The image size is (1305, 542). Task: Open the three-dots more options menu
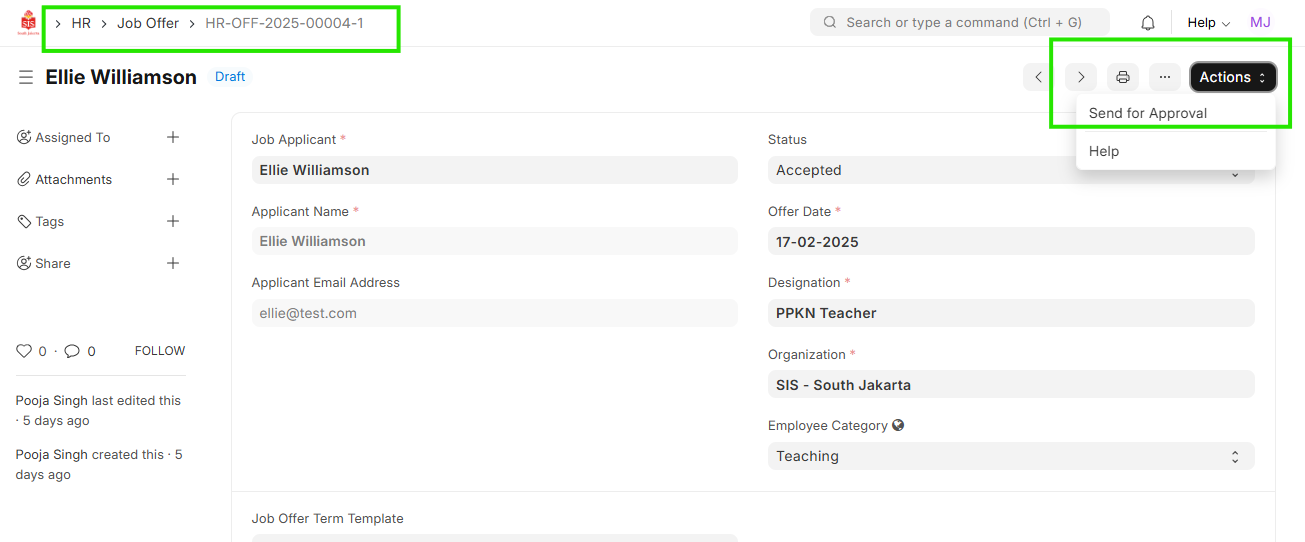tap(1165, 77)
